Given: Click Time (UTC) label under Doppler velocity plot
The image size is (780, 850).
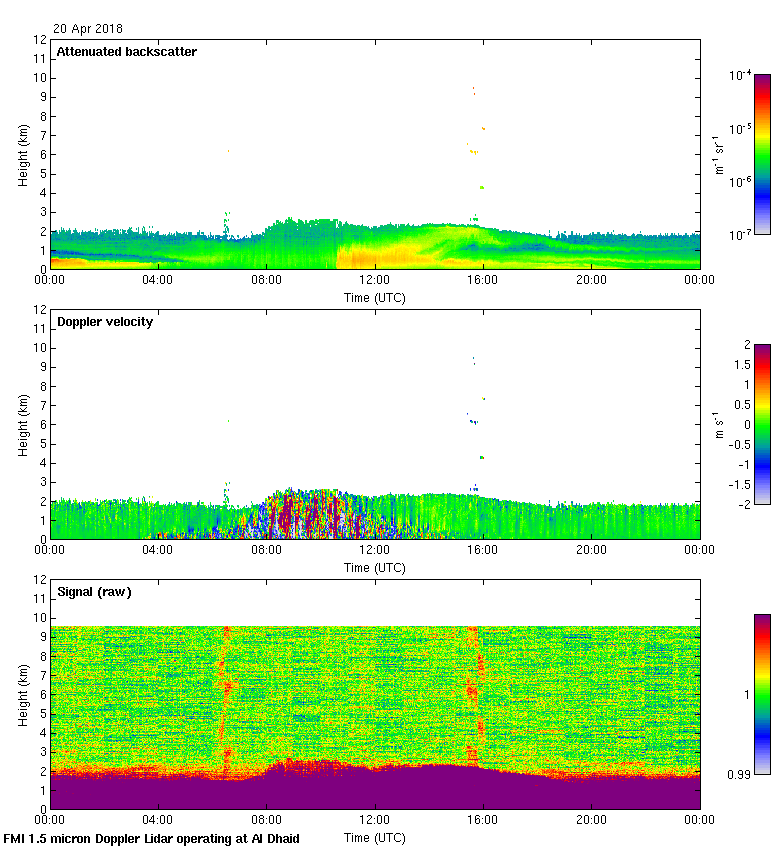Looking at the screenshot, I should (x=375, y=567).
